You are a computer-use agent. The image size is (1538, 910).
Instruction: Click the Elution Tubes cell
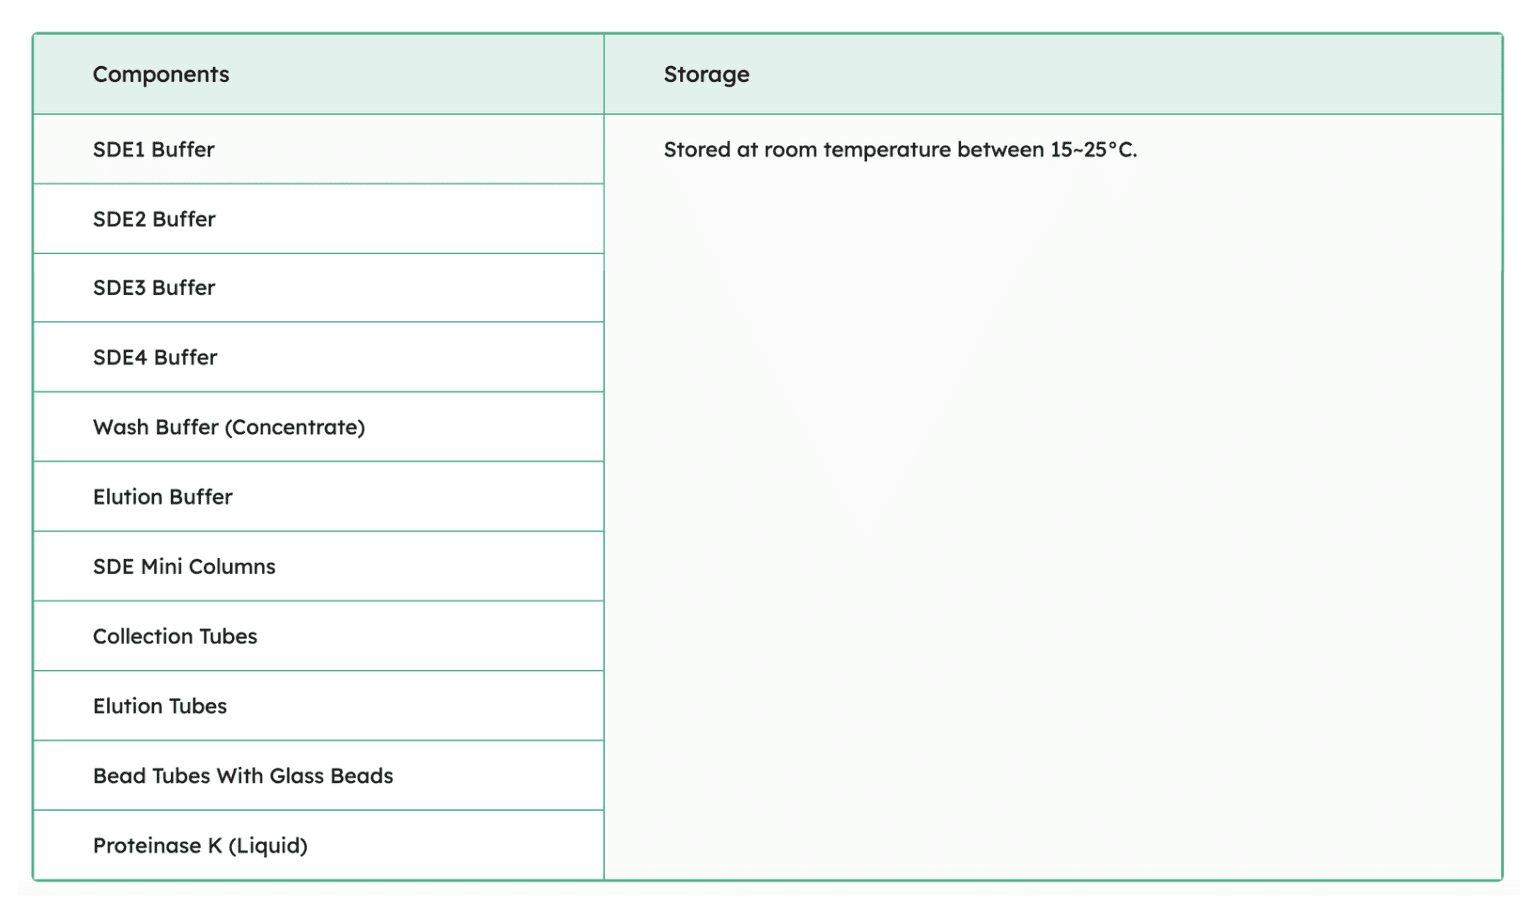[160, 707]
